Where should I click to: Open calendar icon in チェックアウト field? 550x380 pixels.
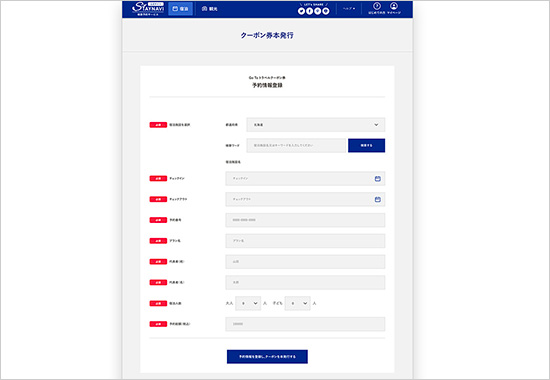point(378,199)
